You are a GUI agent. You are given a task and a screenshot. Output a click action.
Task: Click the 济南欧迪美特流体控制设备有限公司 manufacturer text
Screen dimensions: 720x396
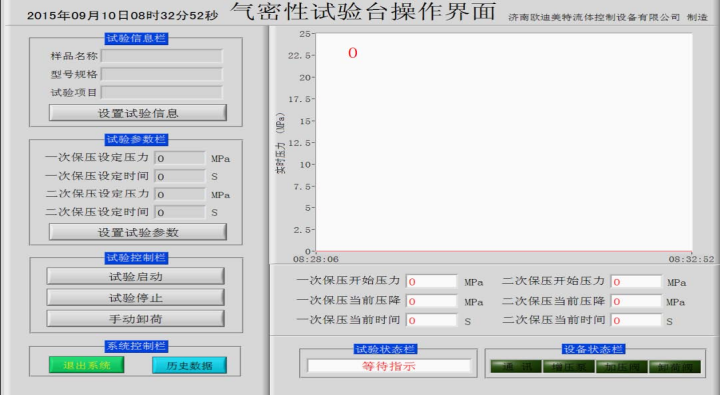594,17
